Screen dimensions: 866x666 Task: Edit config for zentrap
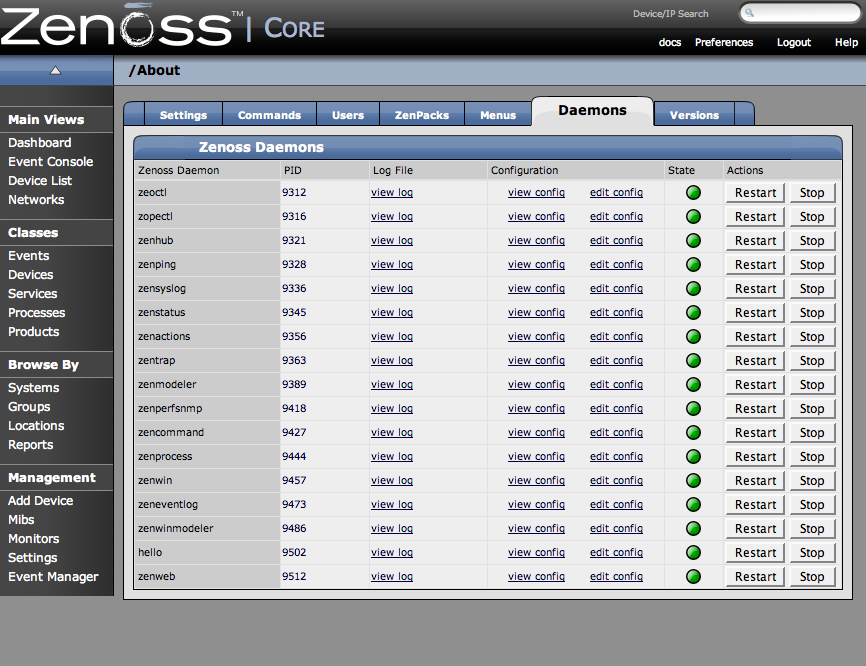616,361
